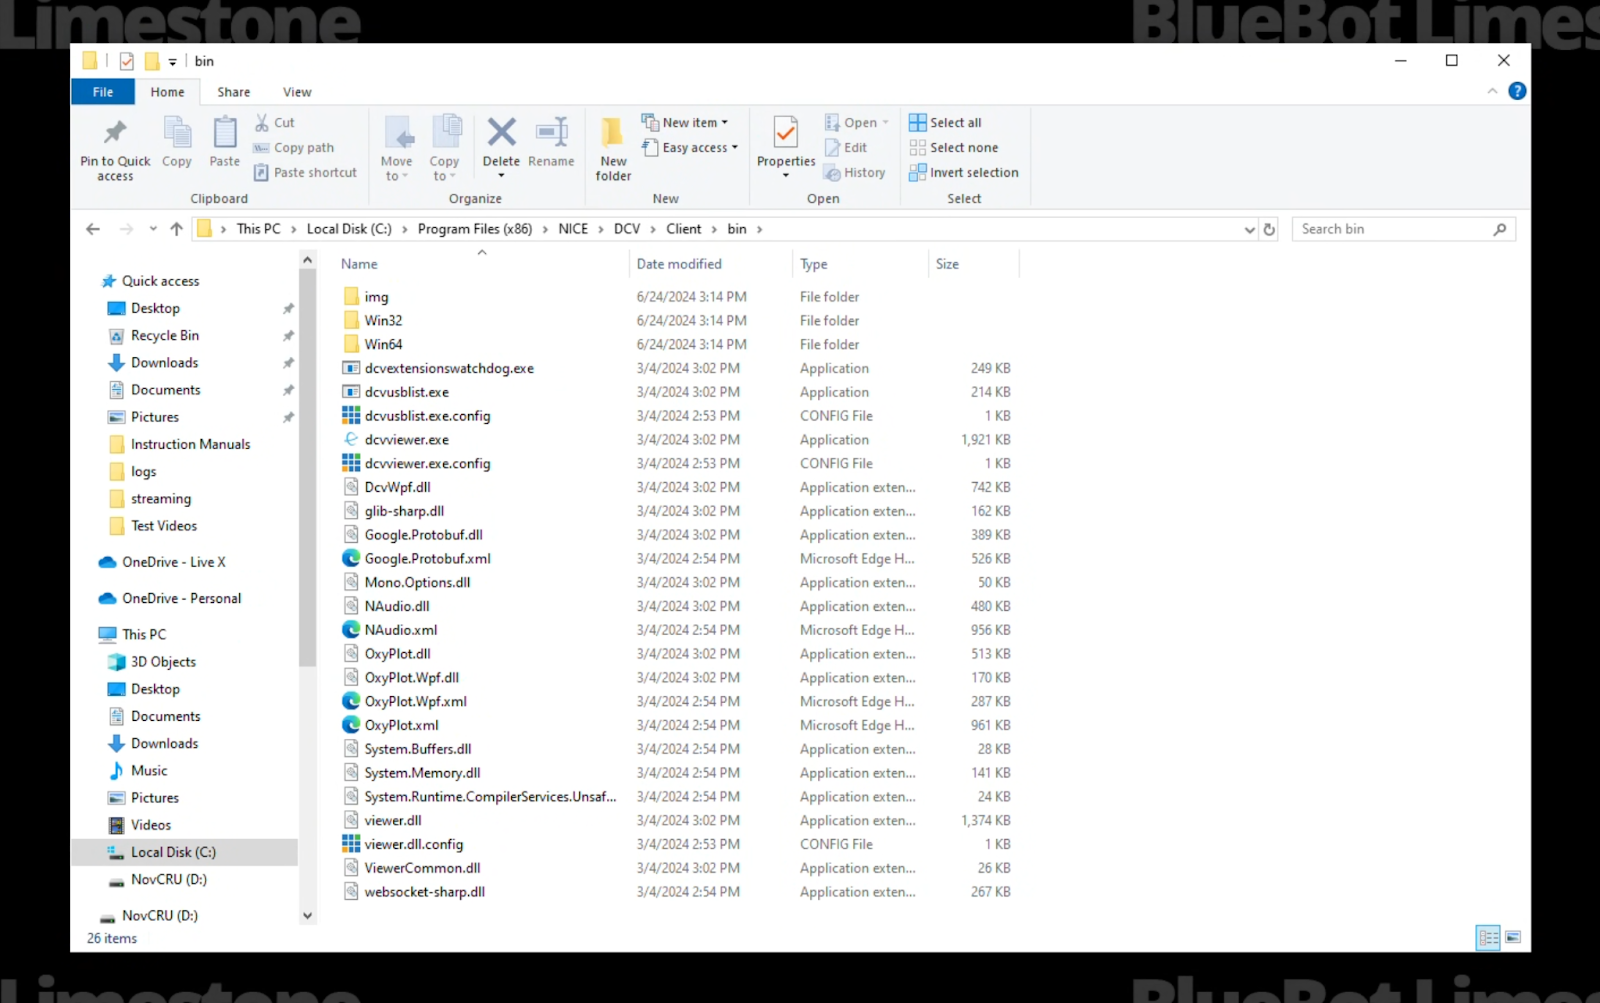Viewport: 1600px width, 1003px height.
Task: Select Local Disk (C:) in sidebar
Action: (173, 852)
